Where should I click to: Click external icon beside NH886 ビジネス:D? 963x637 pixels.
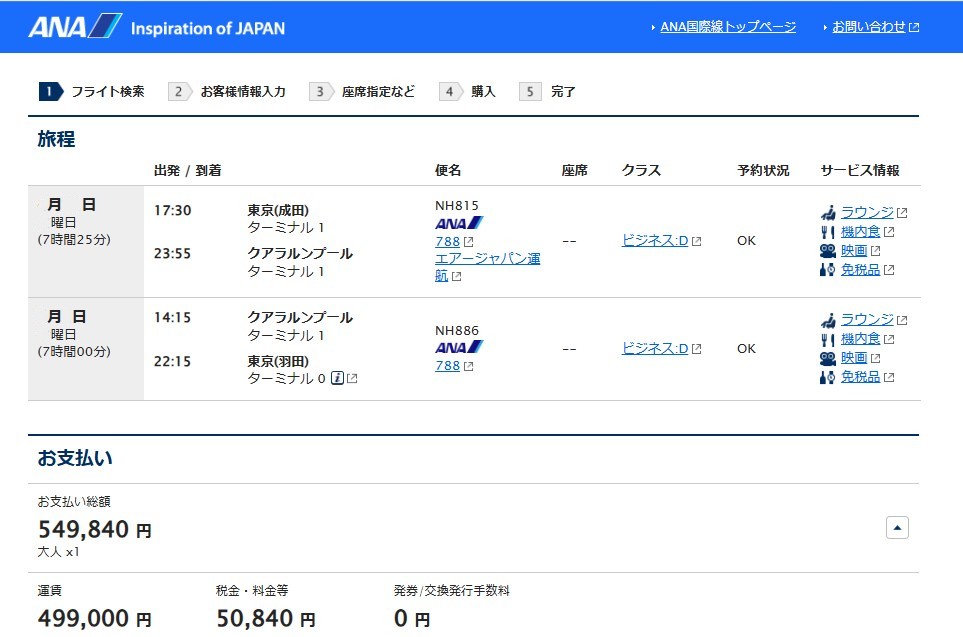coord(696,349)
